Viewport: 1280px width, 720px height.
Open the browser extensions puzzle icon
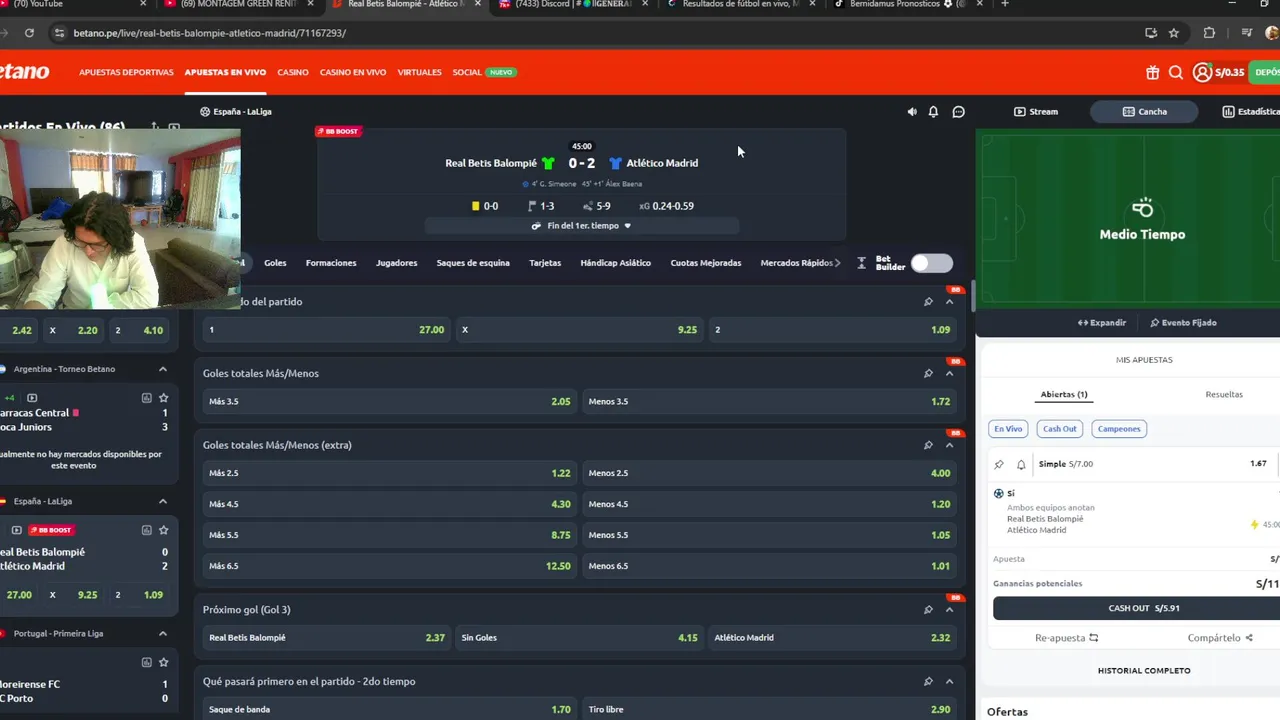(1209, 33)
